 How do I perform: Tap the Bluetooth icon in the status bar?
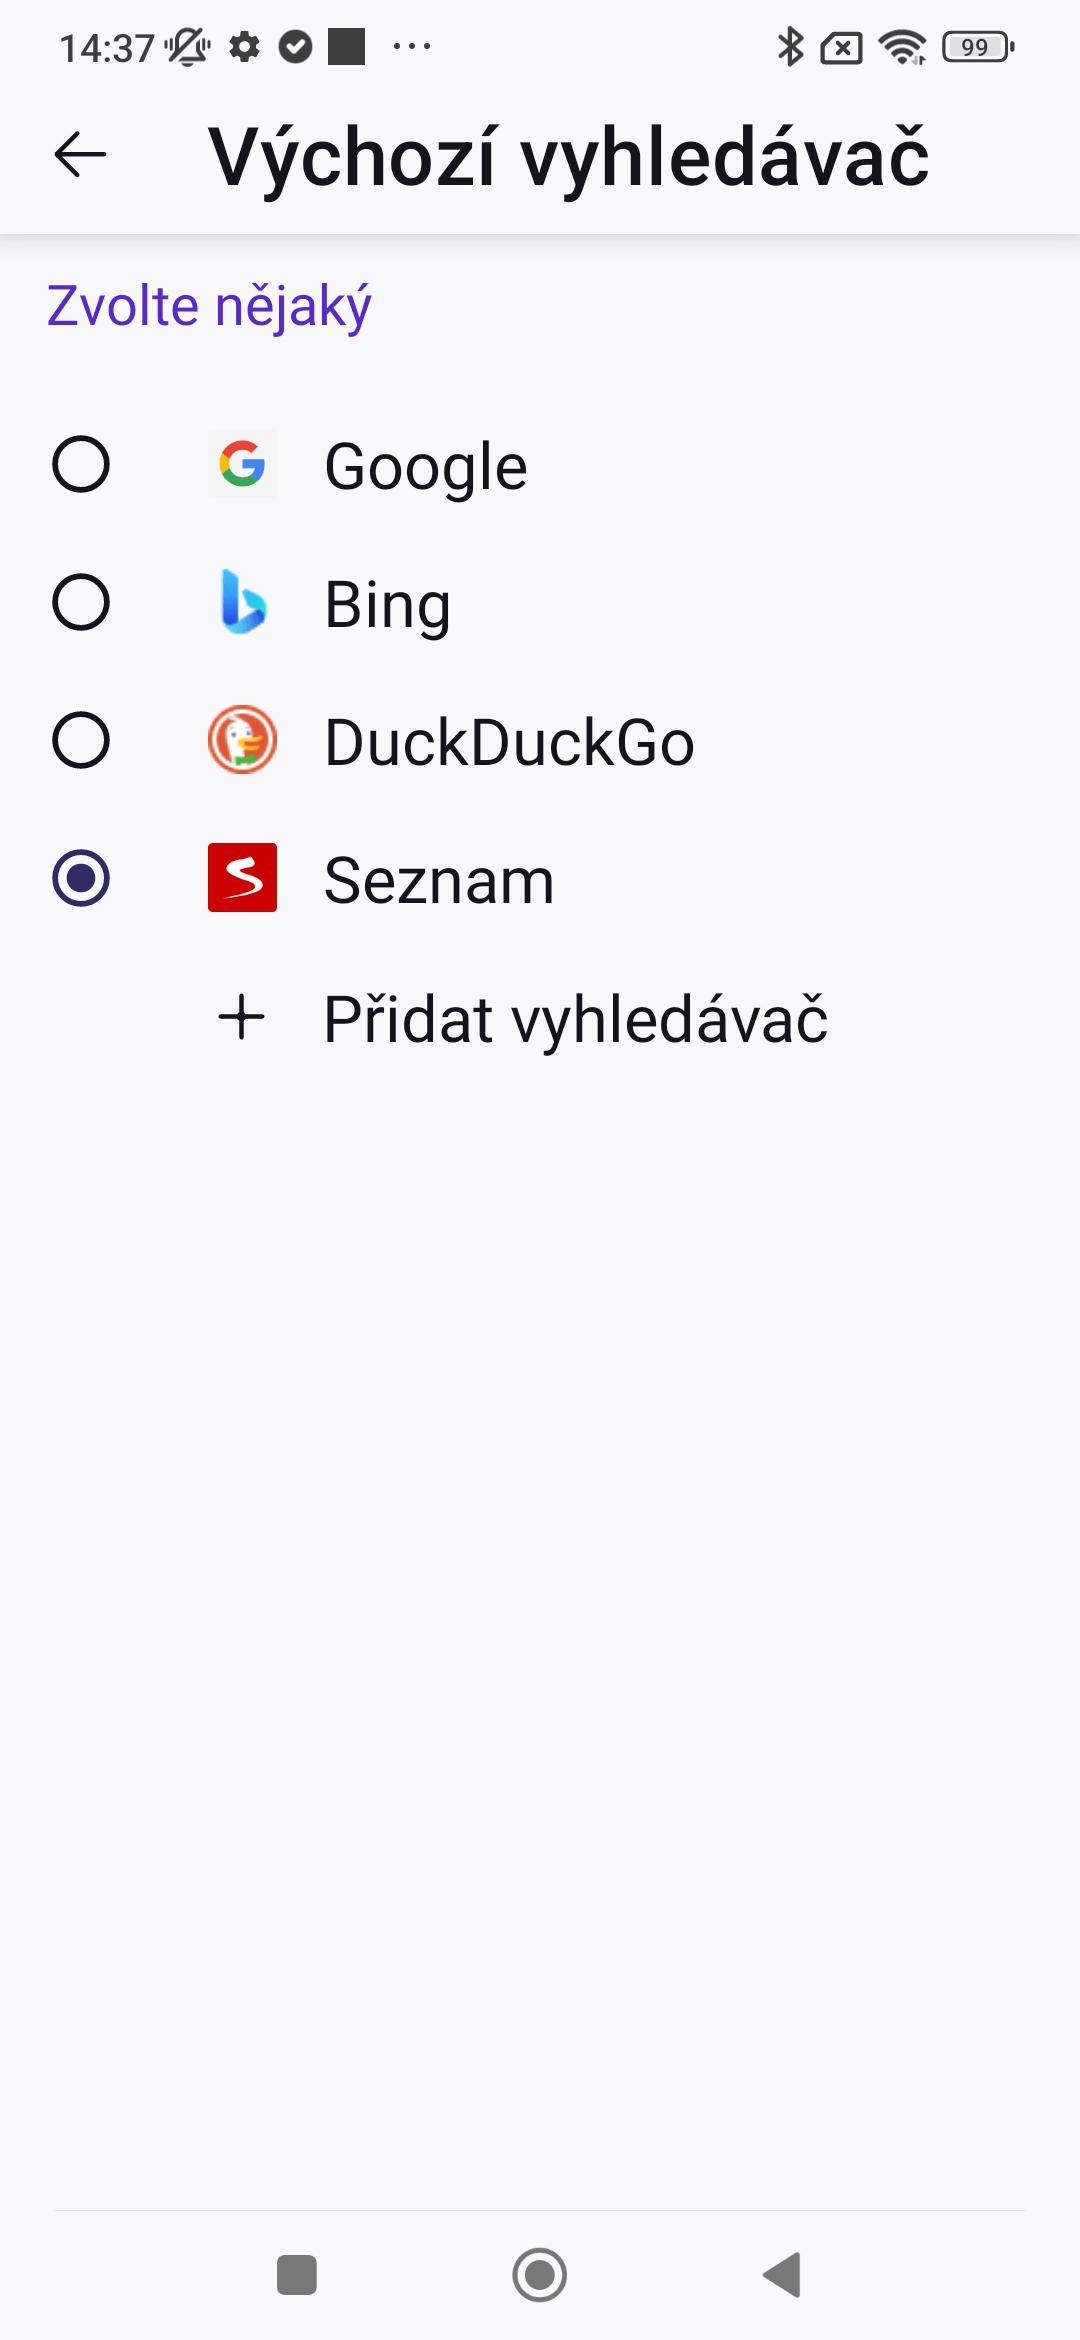point(790,46)
